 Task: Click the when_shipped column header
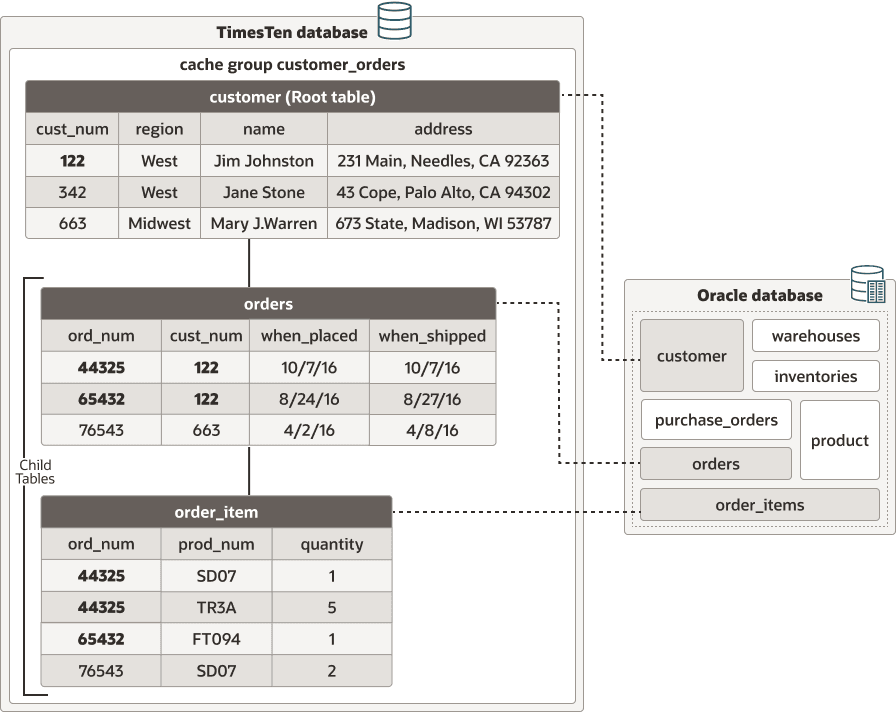point(433,335)
